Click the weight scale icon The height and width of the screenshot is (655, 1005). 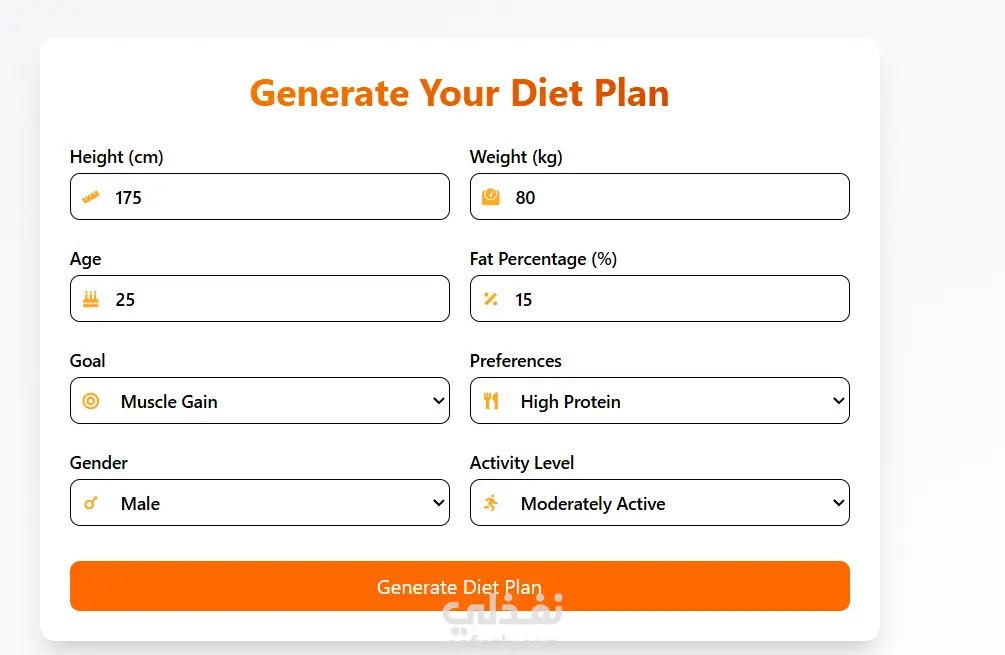[x=491, y=197]
